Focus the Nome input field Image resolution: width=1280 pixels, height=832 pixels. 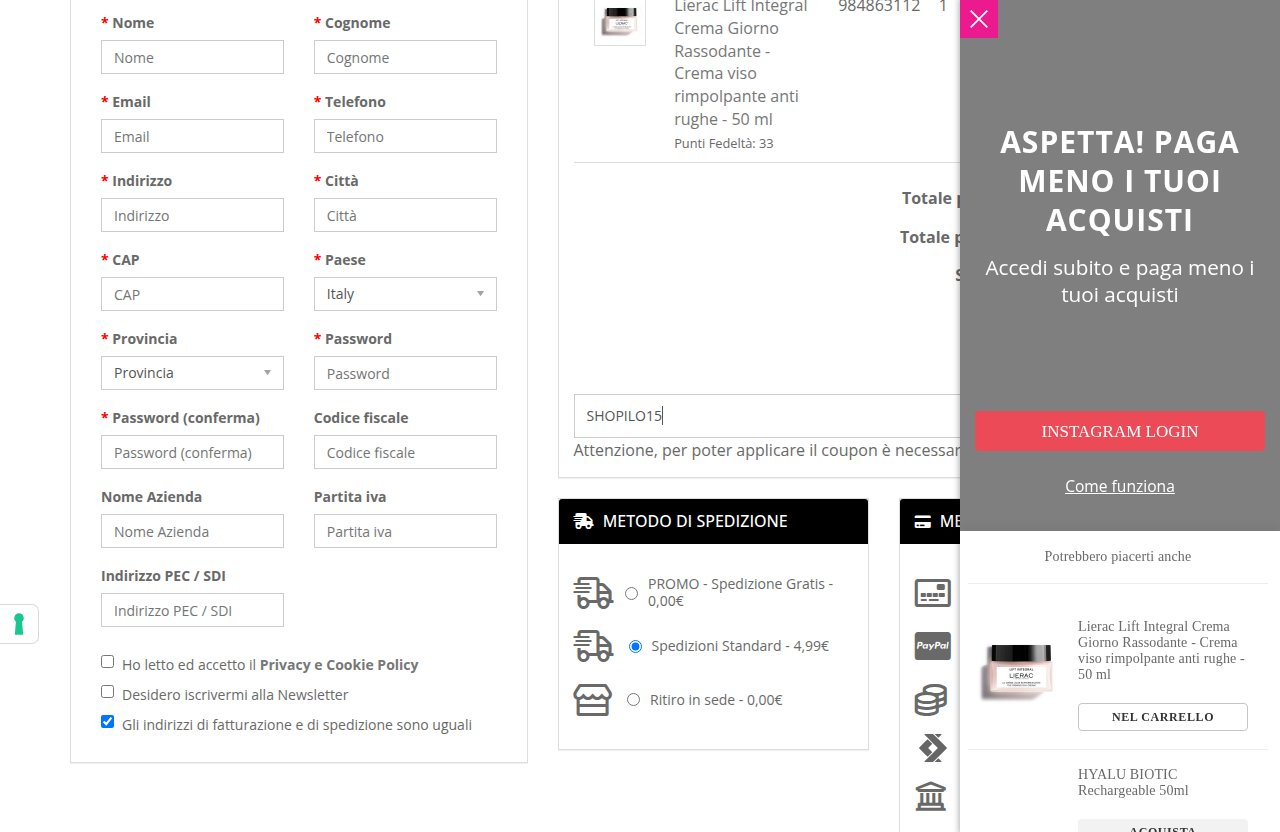192,57
